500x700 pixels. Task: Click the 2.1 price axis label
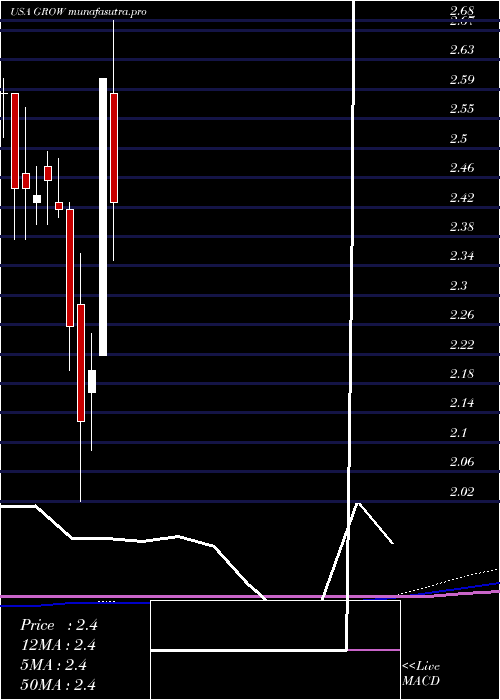(458, 433)
